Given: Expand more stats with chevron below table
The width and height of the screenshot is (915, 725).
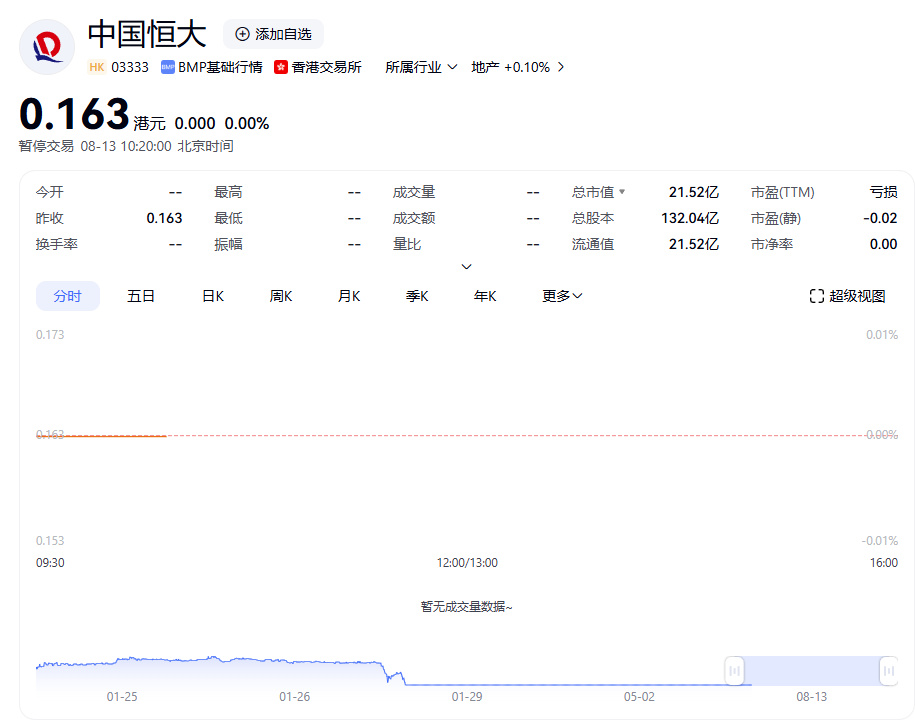Looking at the screenshot, I should 466,266.
